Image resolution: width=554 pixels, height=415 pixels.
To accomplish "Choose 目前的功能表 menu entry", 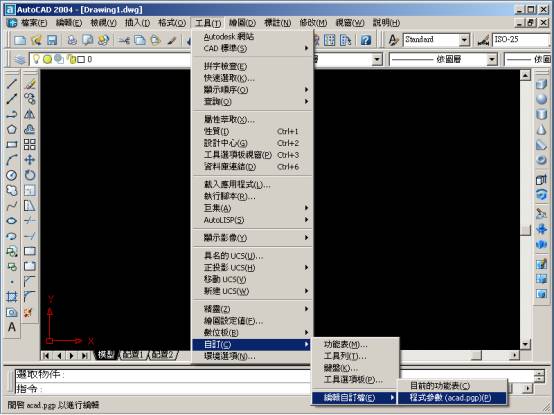I will point(452,386).
